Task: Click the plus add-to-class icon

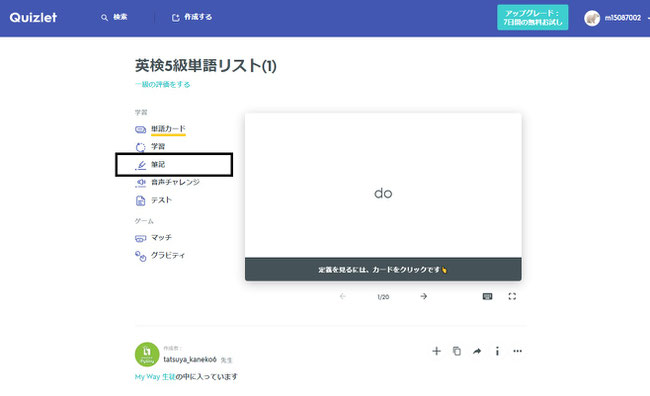Action: coord(436,351)
